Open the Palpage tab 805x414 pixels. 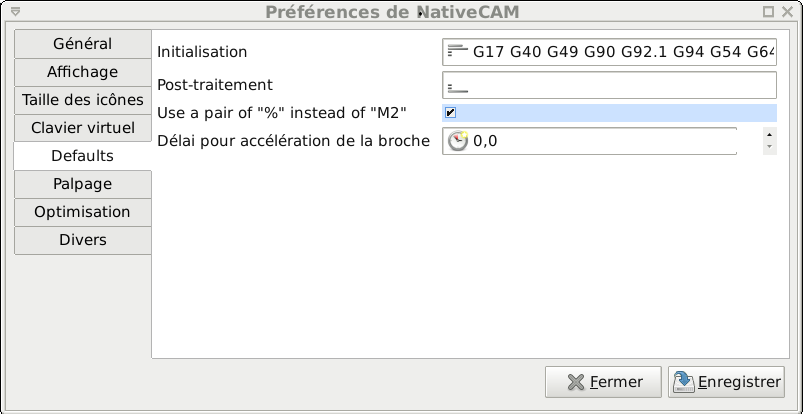83,184
